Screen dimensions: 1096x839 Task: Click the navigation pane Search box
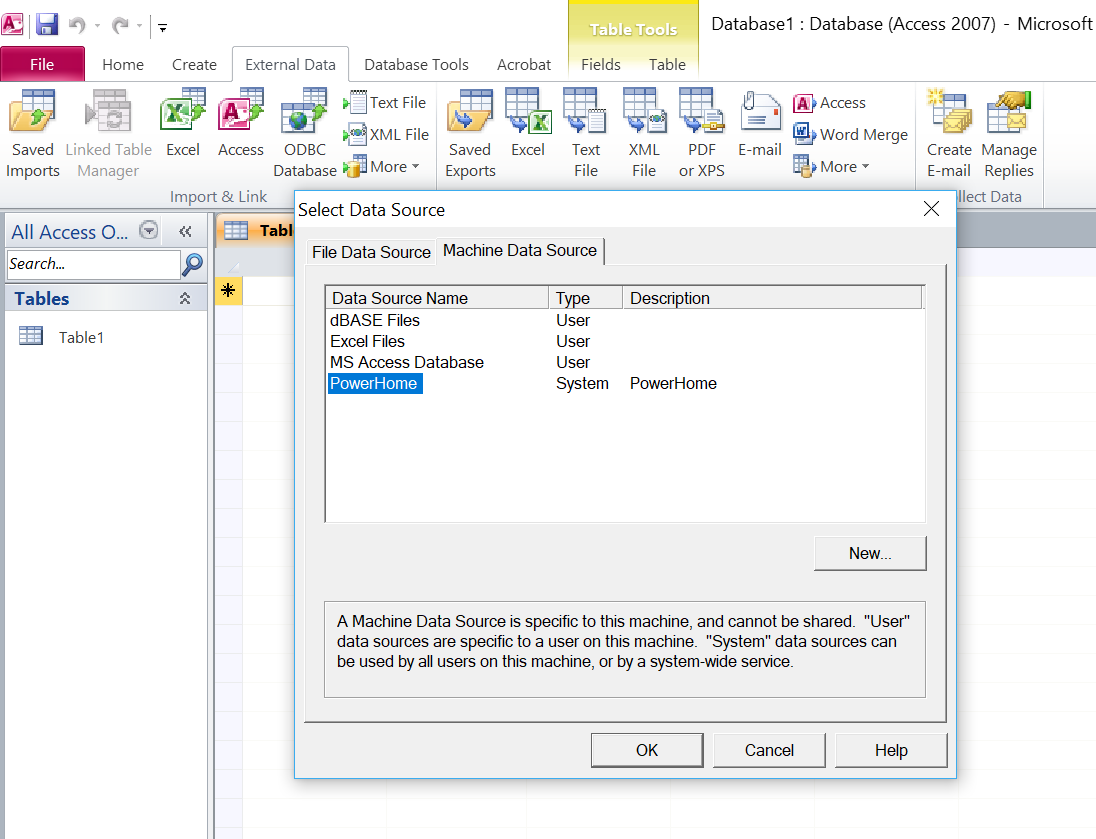[x=93, y=264]
